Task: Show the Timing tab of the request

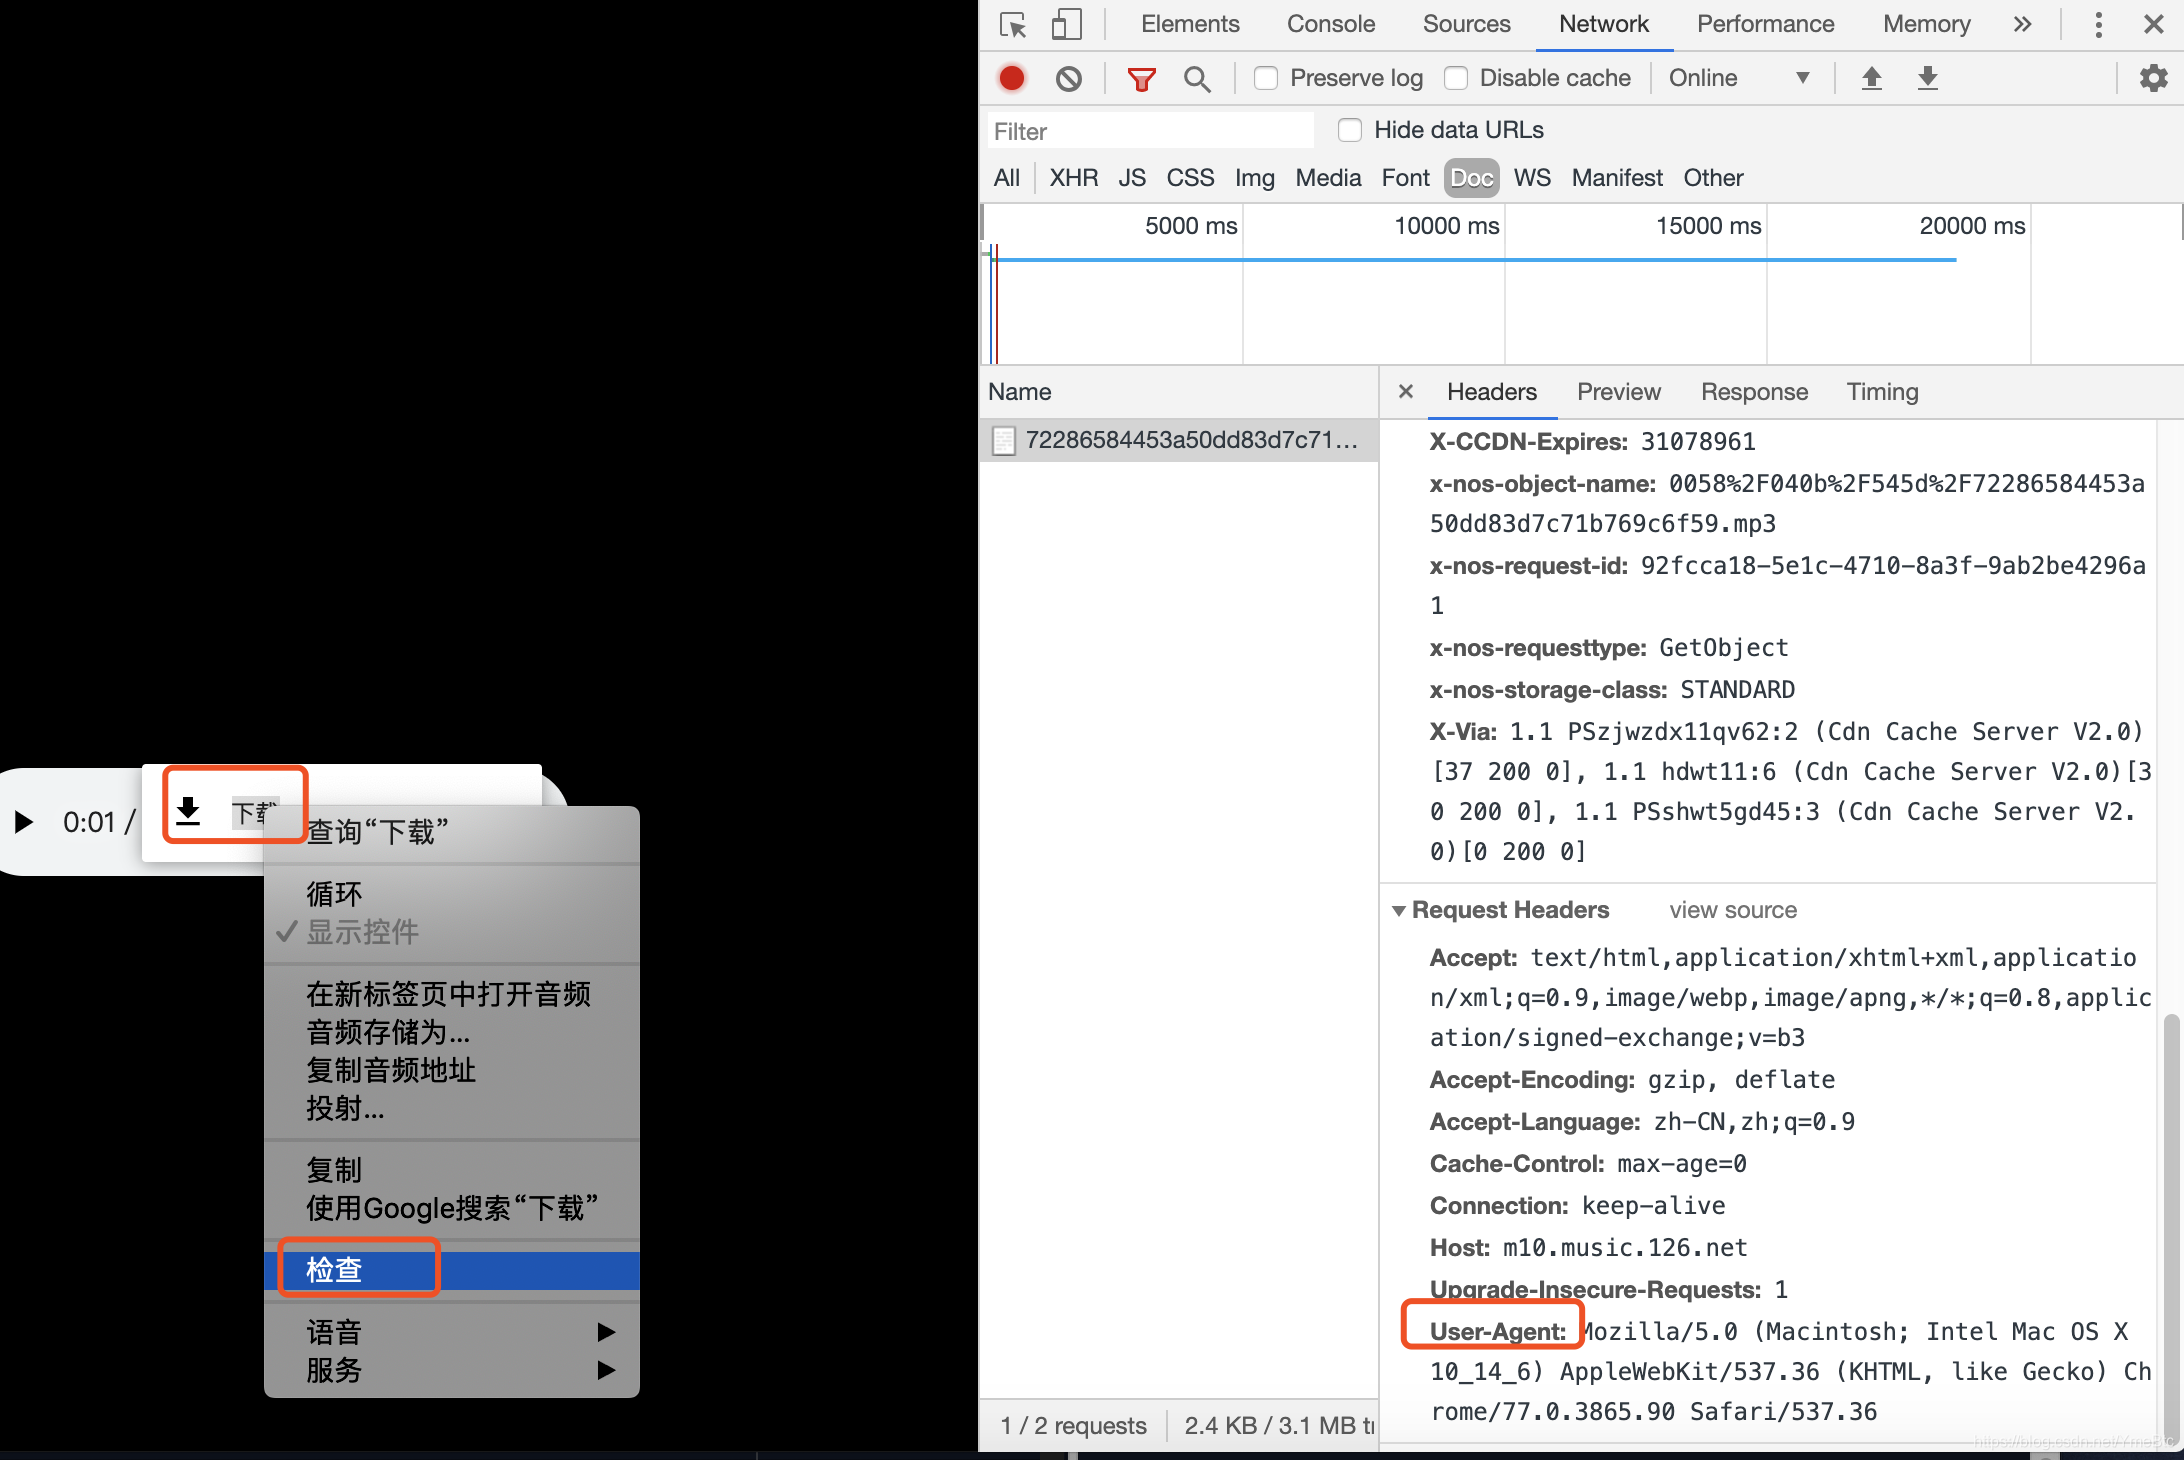Action: coord(1882,391)
